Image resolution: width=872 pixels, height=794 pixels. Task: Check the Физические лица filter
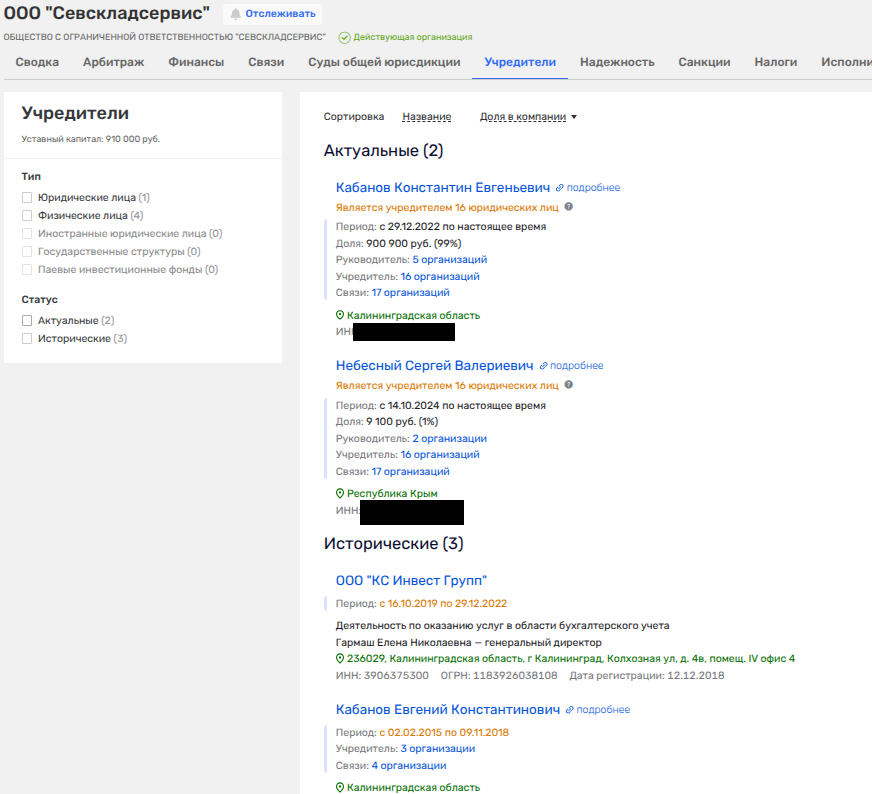coord(28,215)
